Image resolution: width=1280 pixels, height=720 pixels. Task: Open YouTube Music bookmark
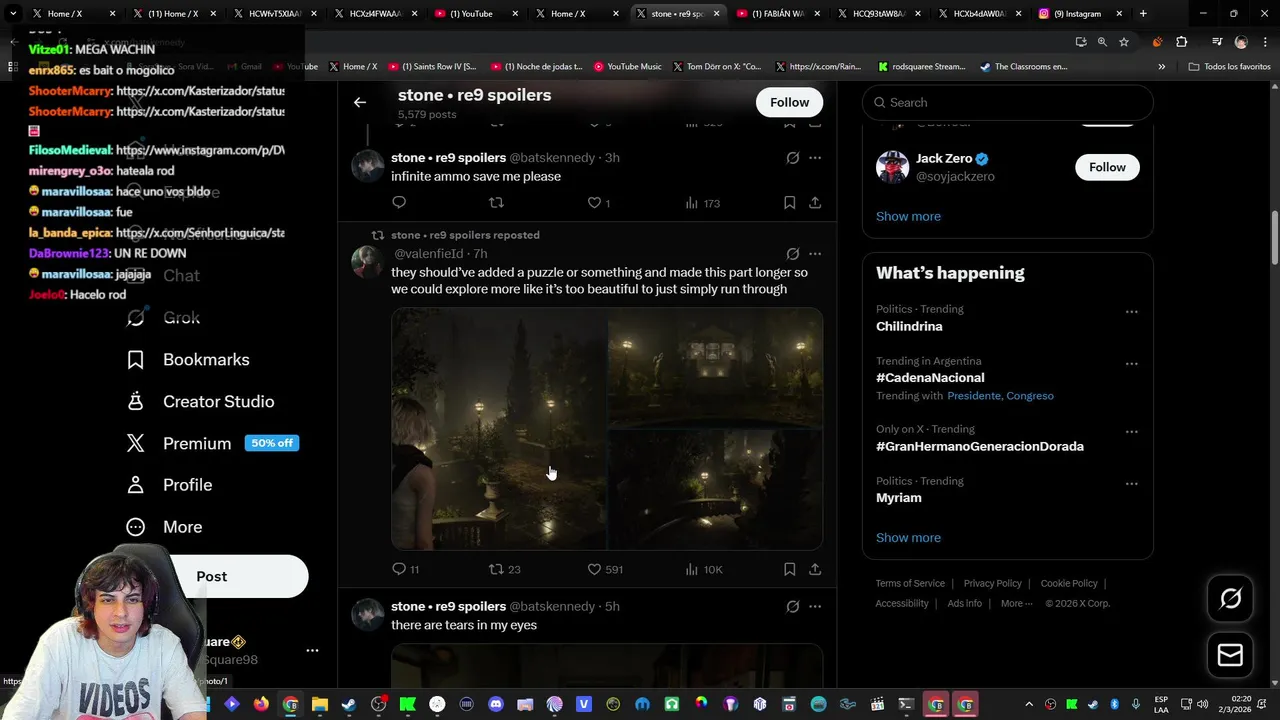[x=627, y=66]
